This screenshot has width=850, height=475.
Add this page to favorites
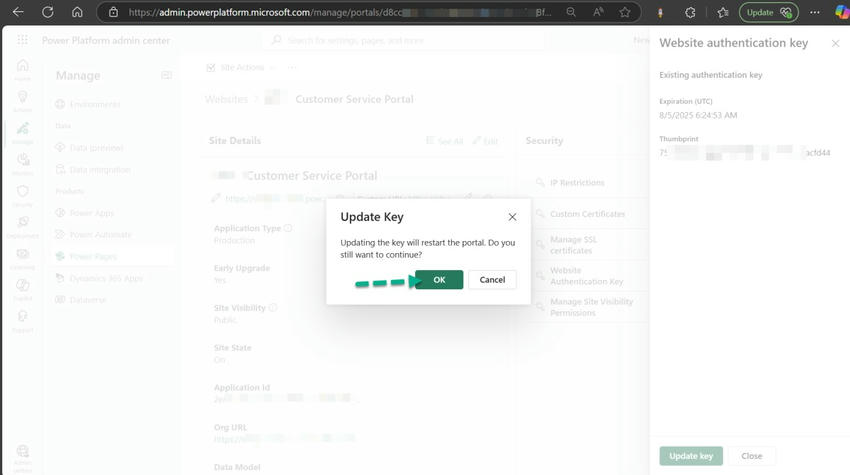(624, 12)
